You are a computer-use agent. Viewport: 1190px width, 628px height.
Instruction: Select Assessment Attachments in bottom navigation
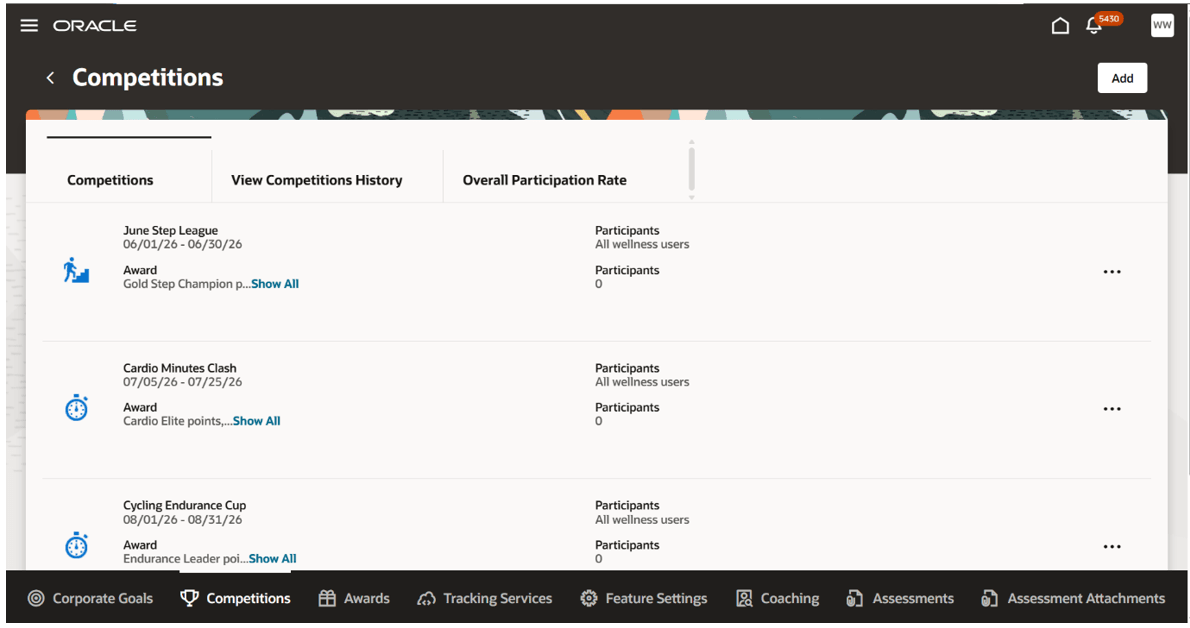[1073, 598]
